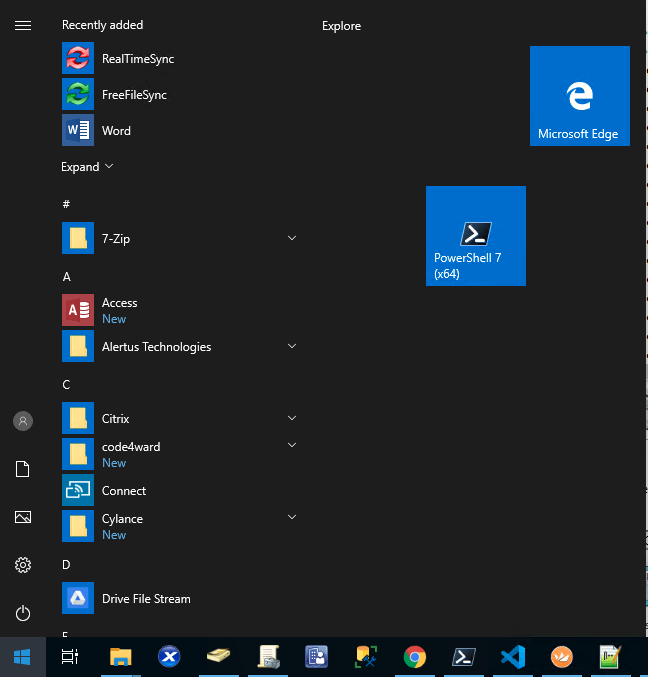The height and width of the screenshot is (677, 648).
Task: Open Documents from the left rail
Action: 23,469
